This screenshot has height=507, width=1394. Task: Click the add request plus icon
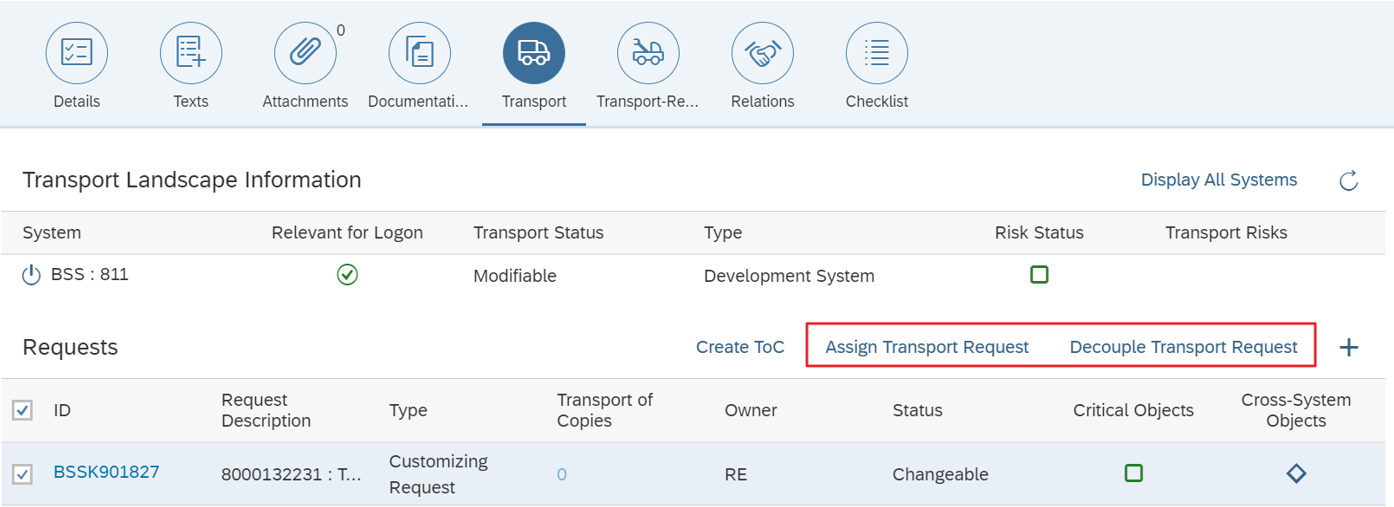coord(1348,347)
